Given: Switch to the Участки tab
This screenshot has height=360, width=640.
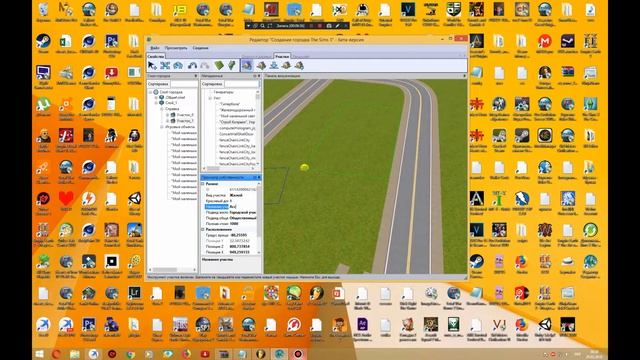Looking at the screenshot, I should pyautogui.click(x=282, y=56).
